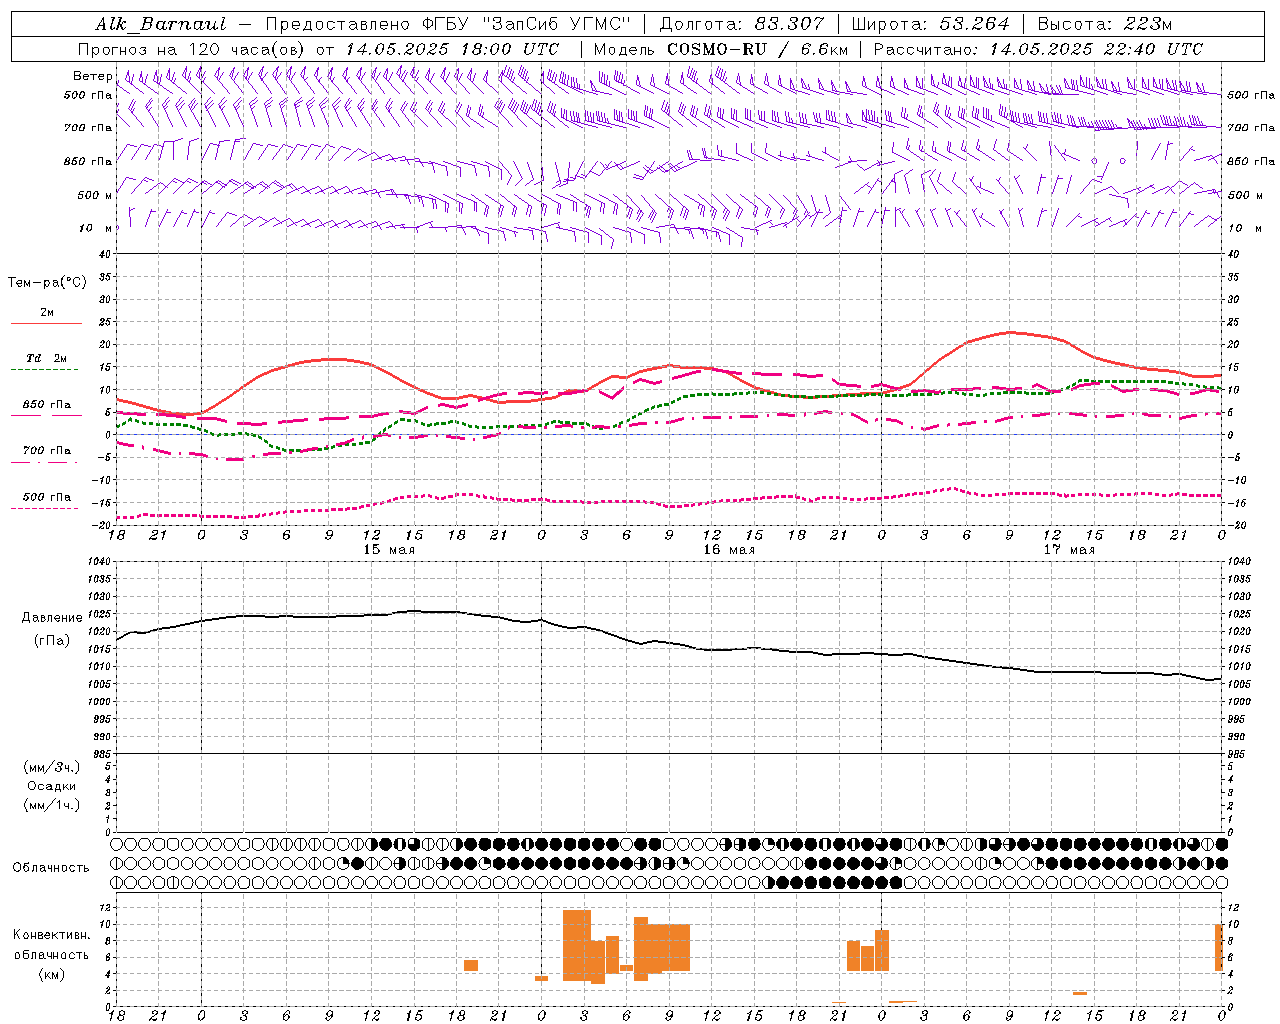The width and height of the screenshot is (1280, 1024).
Task: Select the (км) unit below convective cloud label
Action: tap(52, 975)
